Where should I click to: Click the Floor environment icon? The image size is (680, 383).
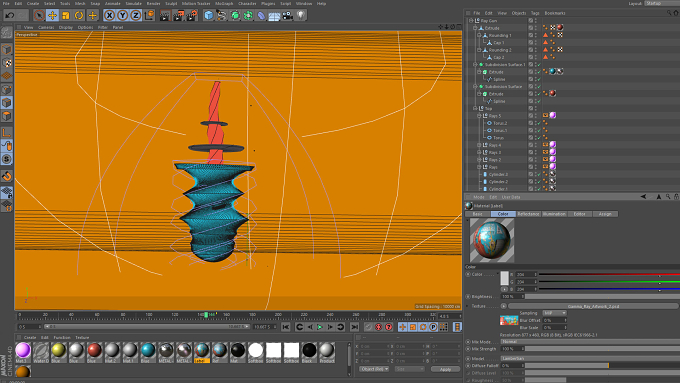[274, 16]
